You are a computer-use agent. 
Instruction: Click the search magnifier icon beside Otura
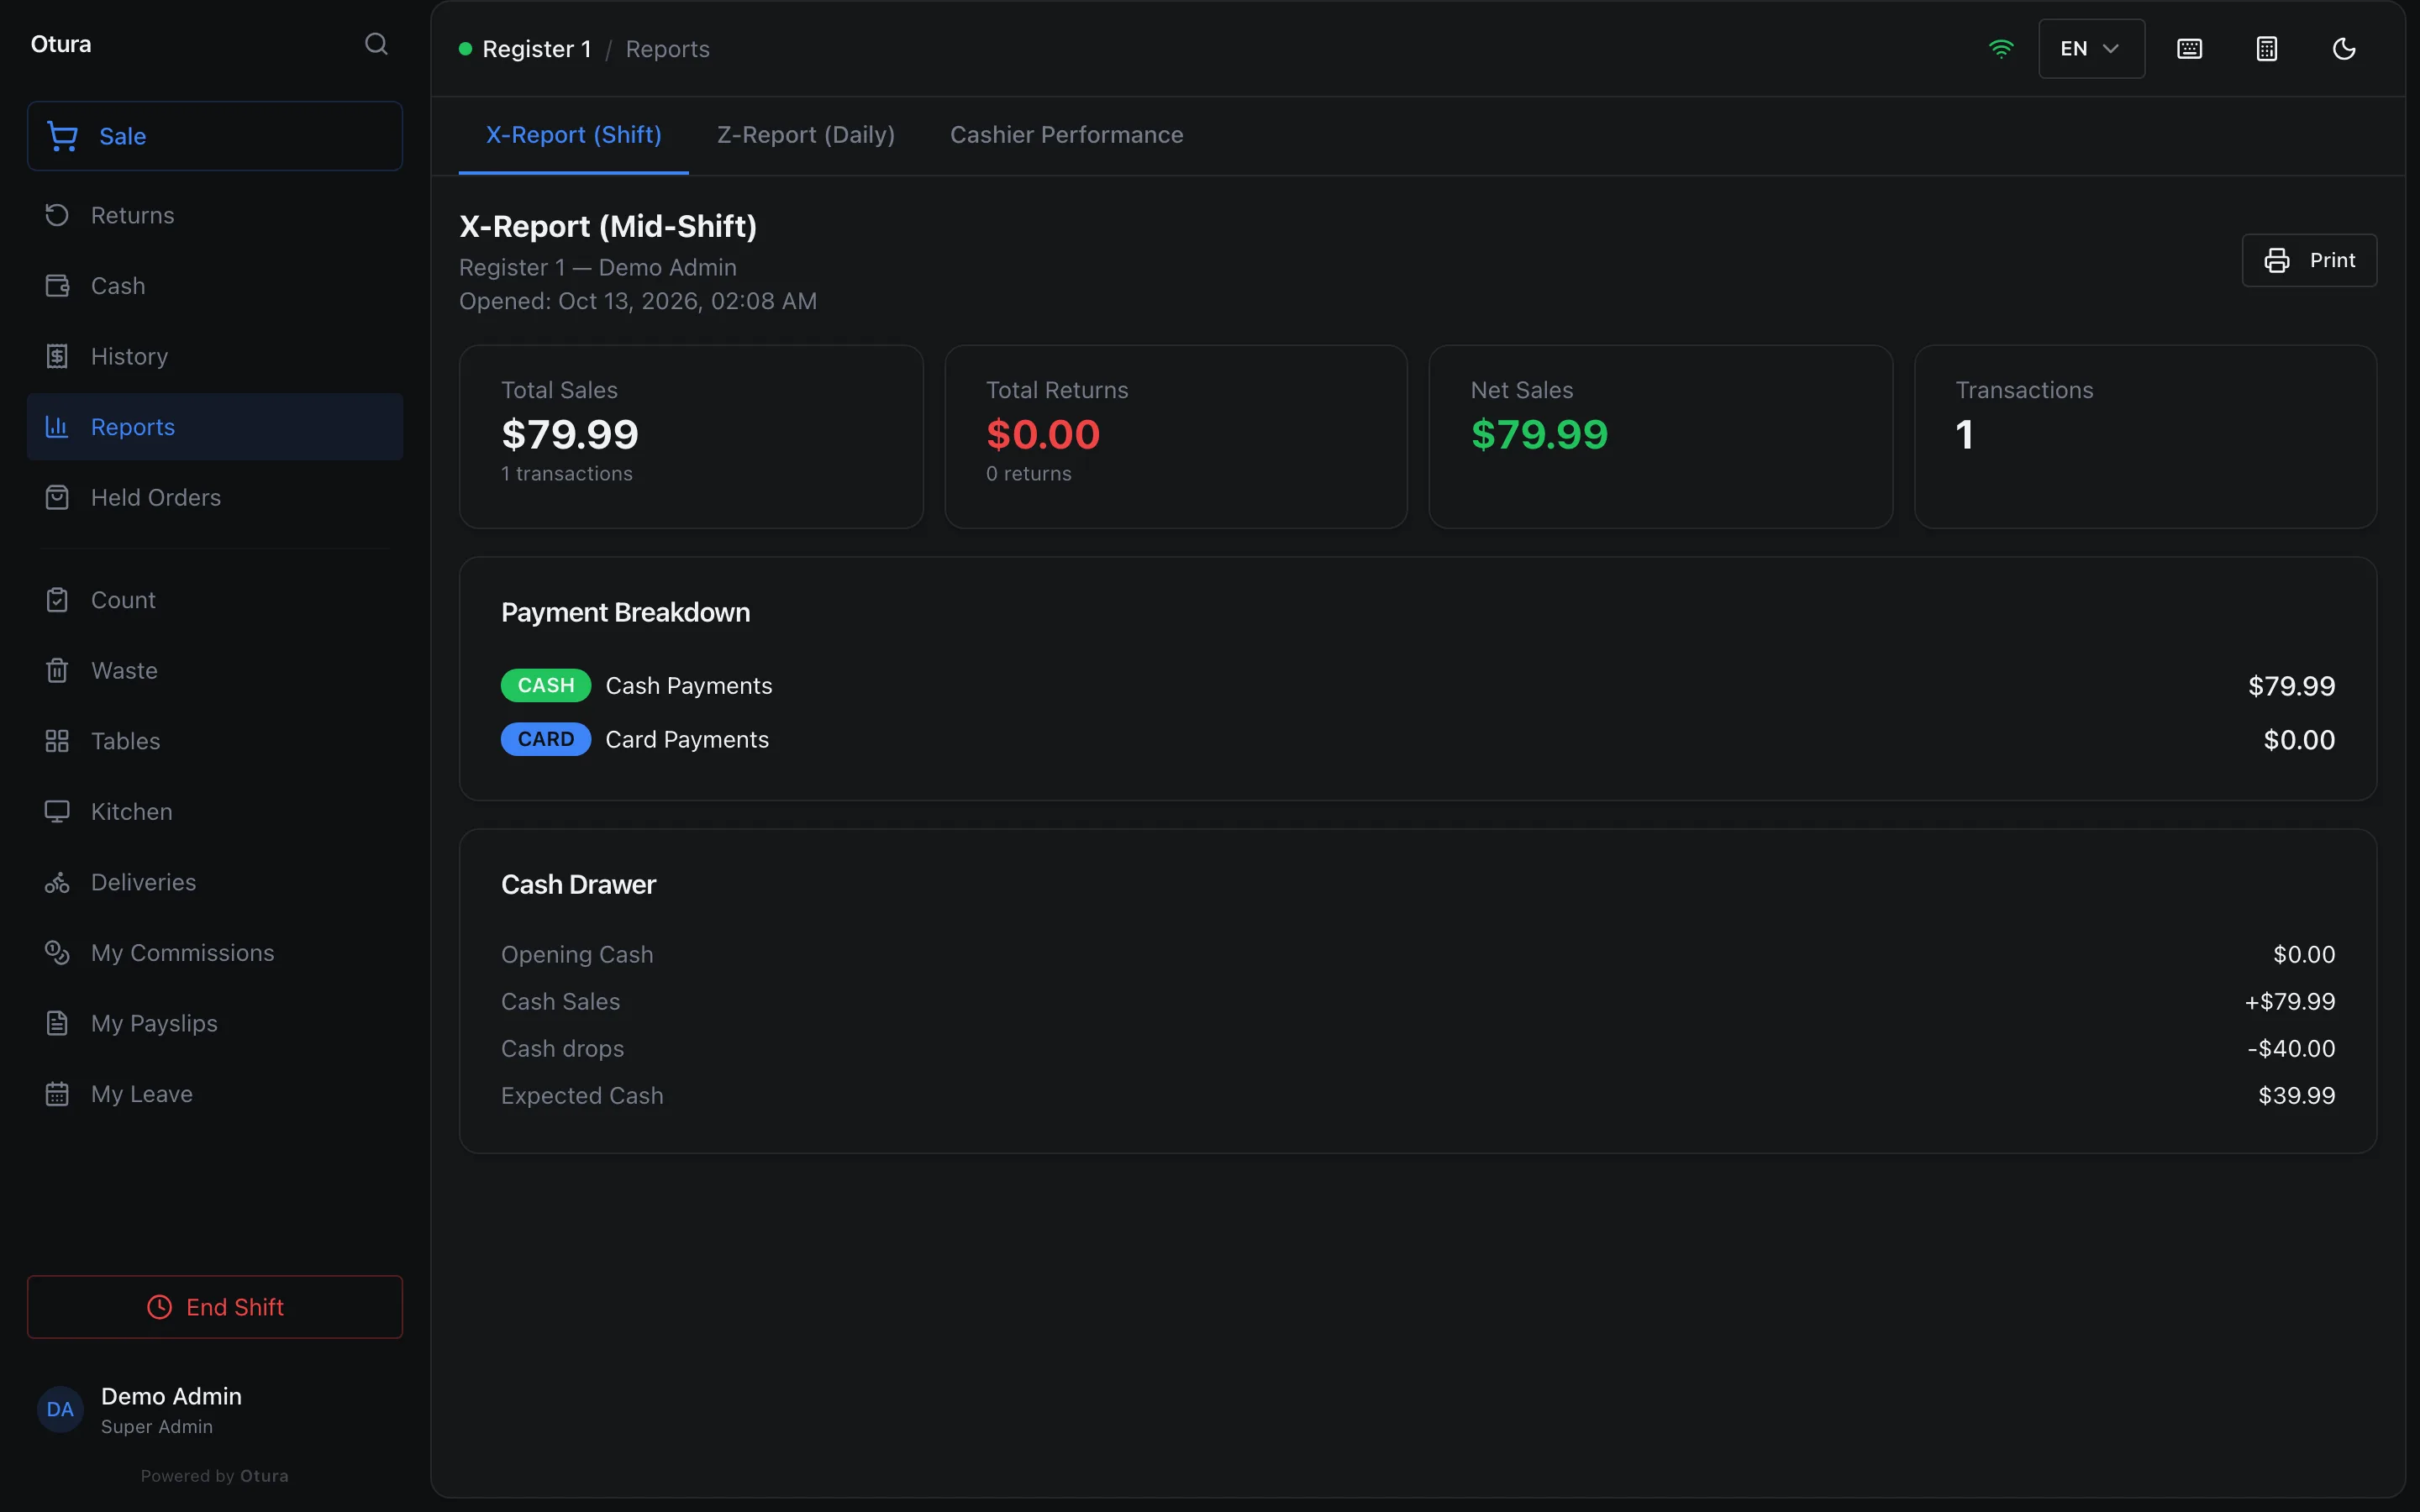pyautogui.click(x=376, y=44)
